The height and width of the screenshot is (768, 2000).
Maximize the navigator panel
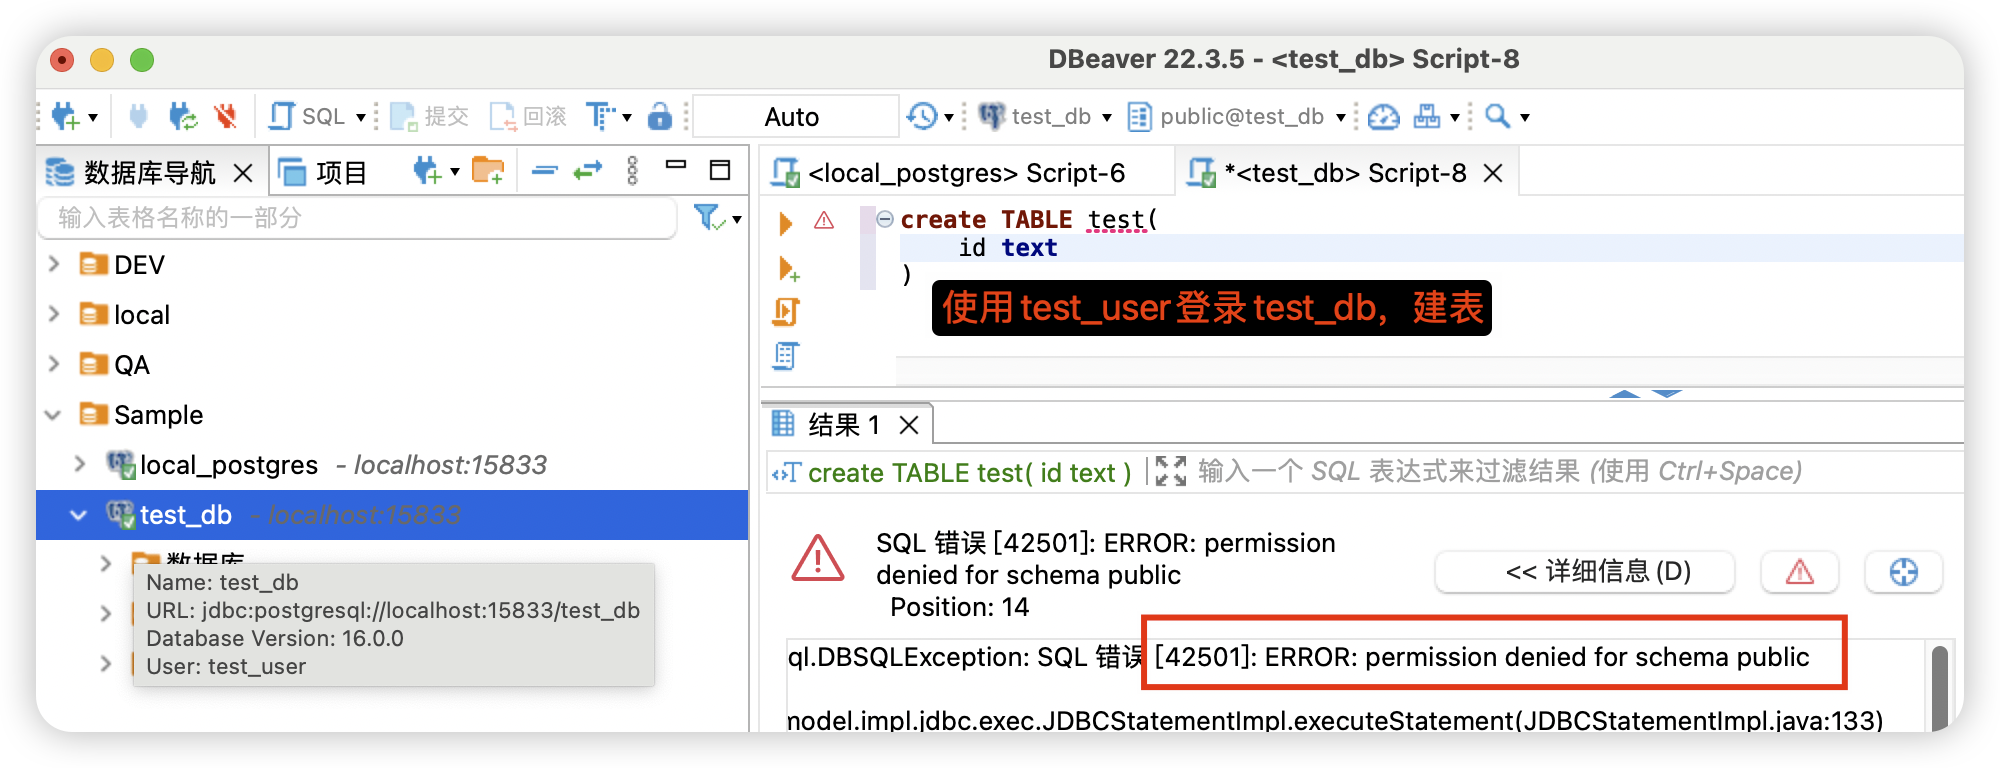[720, 170]
